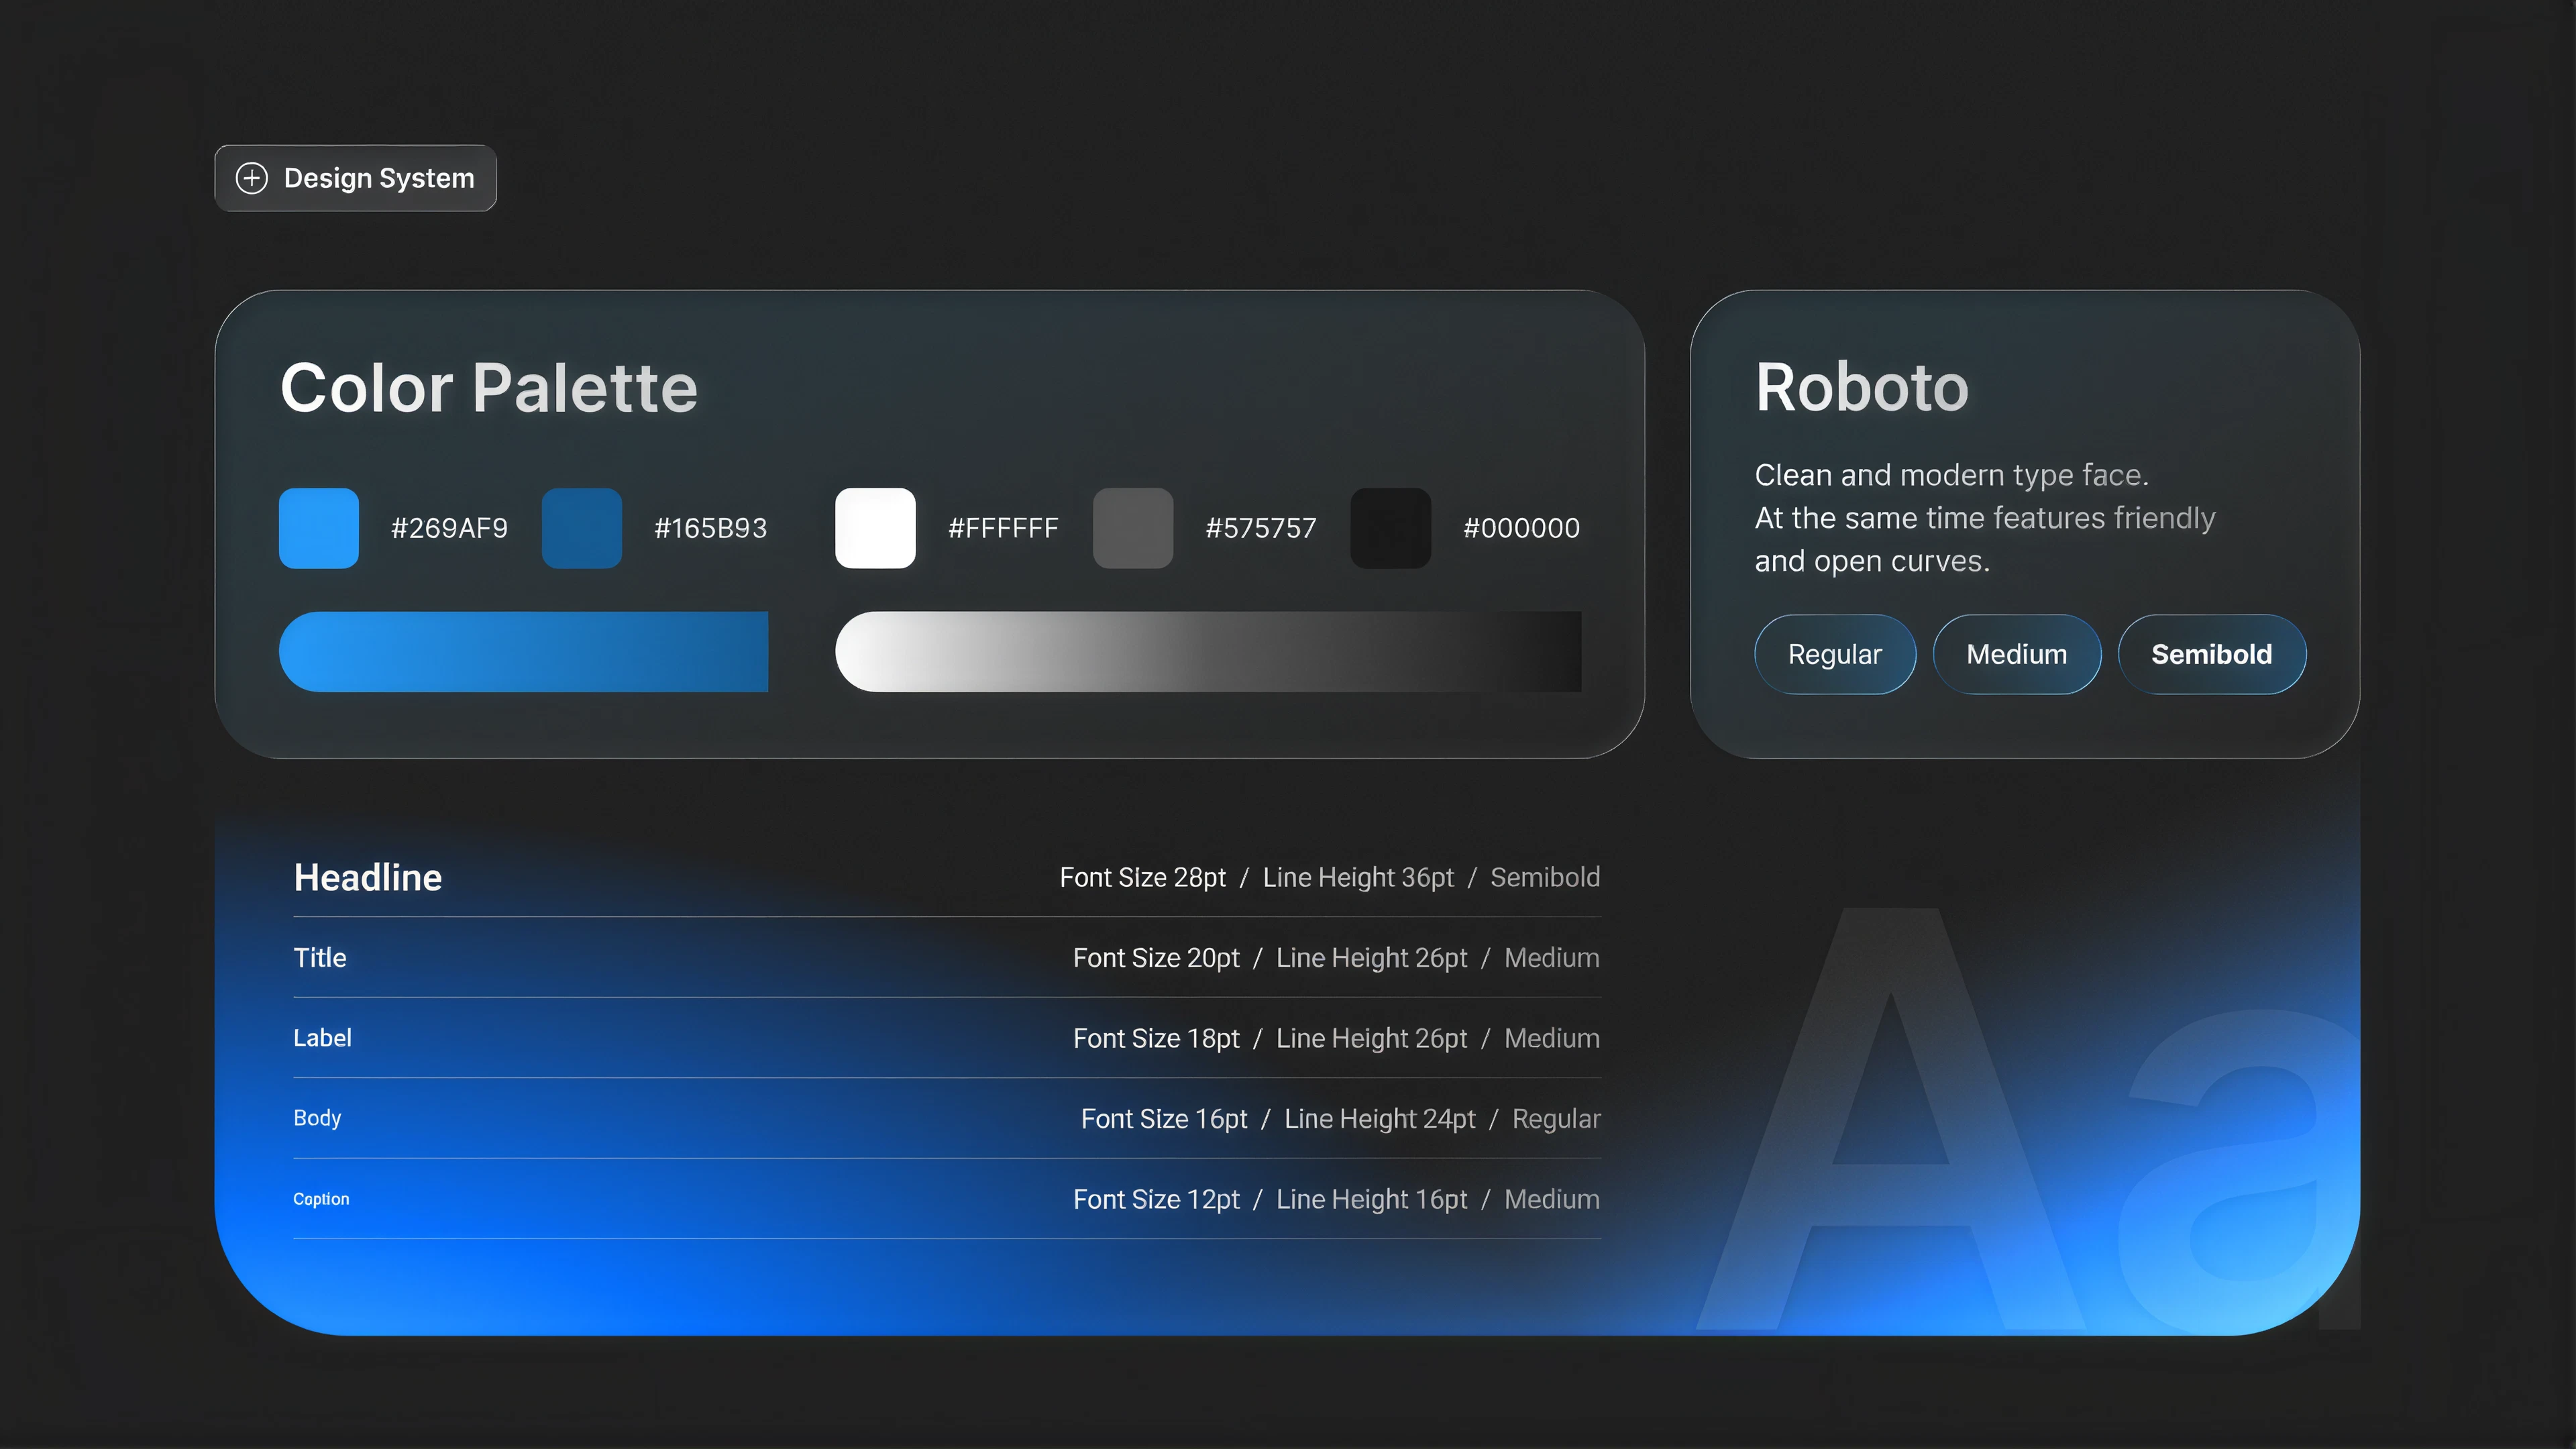2576x1449 pixels.
Task: Click 'Semibold' in the Headline row
Action: [1545, 877]
